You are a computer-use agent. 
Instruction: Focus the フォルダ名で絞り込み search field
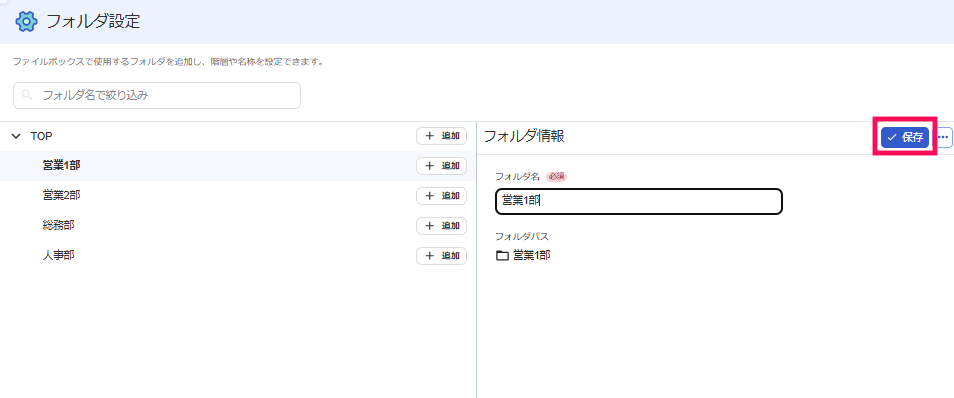pyautogui.click(x=157, y=96)
